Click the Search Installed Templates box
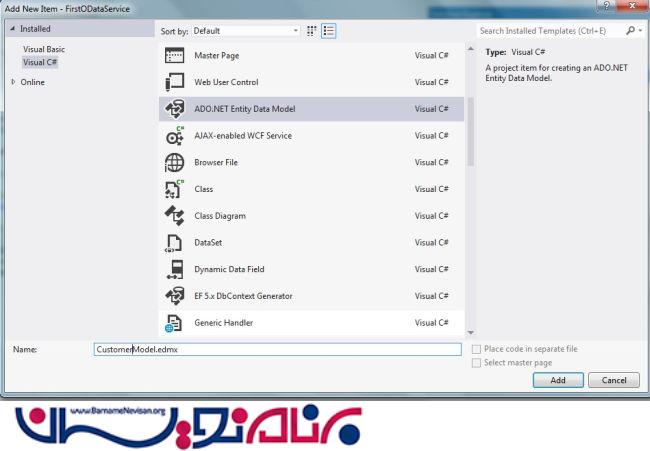This screenshot has height=451, width=650. point(551,31)
